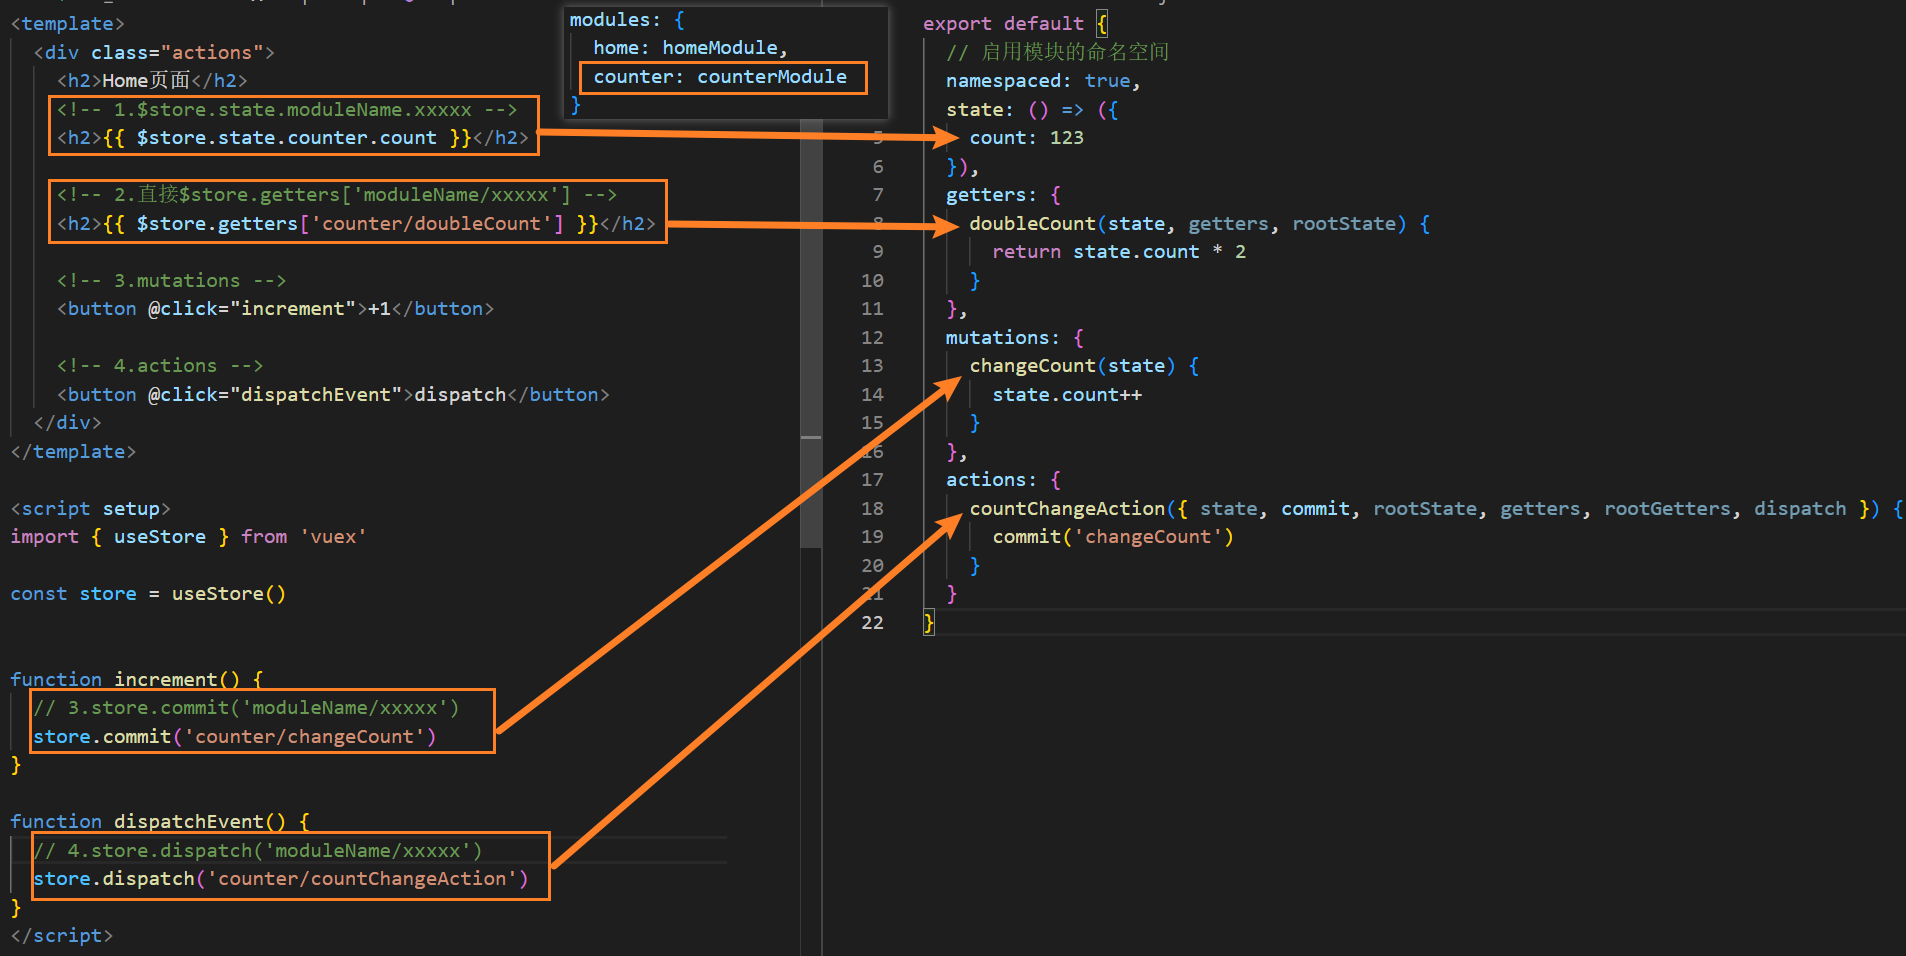Image resolution: width=1906 pixels, height=956 pixels.
Task: Click the '<button @click="increment">+1' line
Action: coord(276,309)
